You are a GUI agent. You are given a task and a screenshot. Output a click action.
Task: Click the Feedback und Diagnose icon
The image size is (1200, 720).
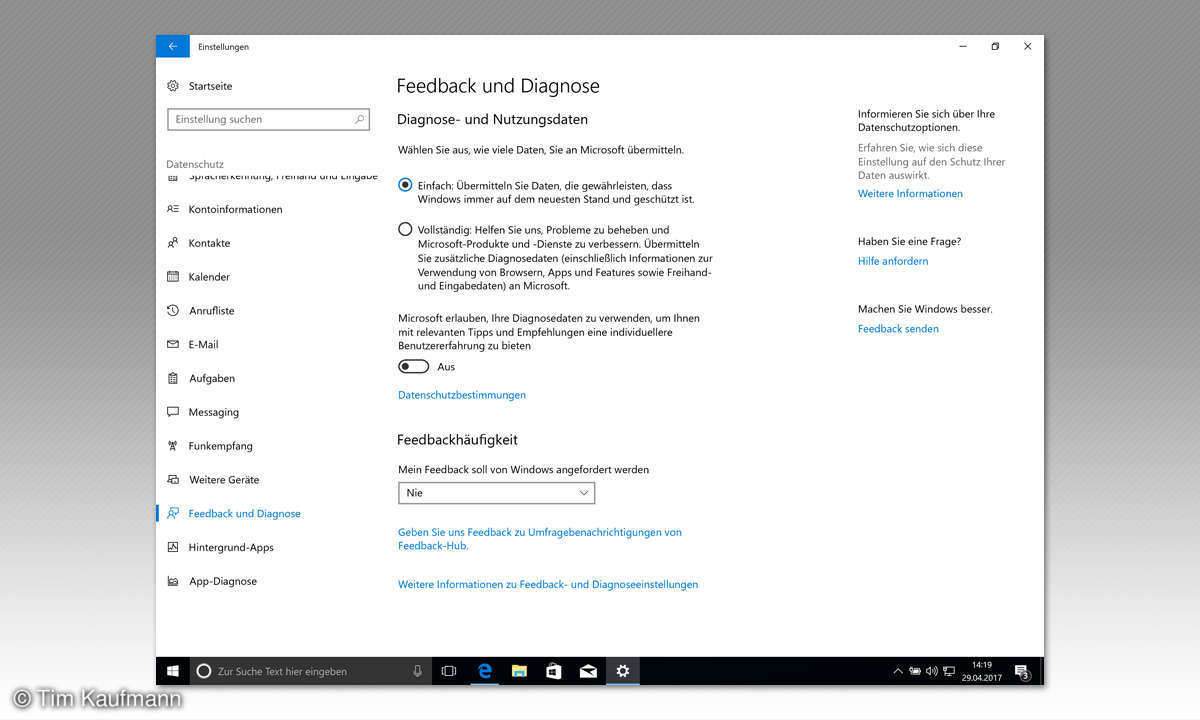click(173, 513)
